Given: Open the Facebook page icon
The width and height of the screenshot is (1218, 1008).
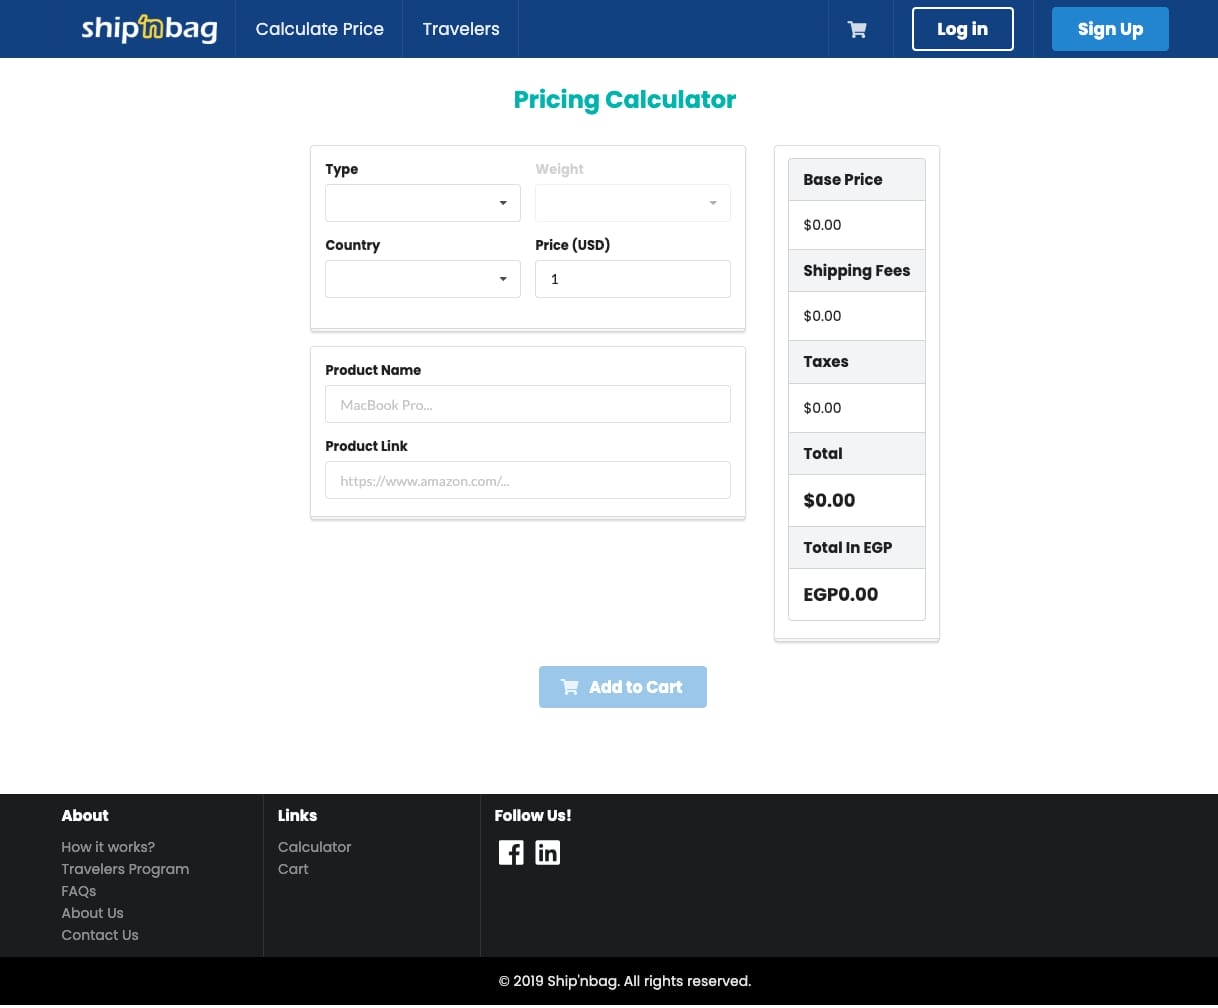Looking at the screenshot, I should (511, 852).
